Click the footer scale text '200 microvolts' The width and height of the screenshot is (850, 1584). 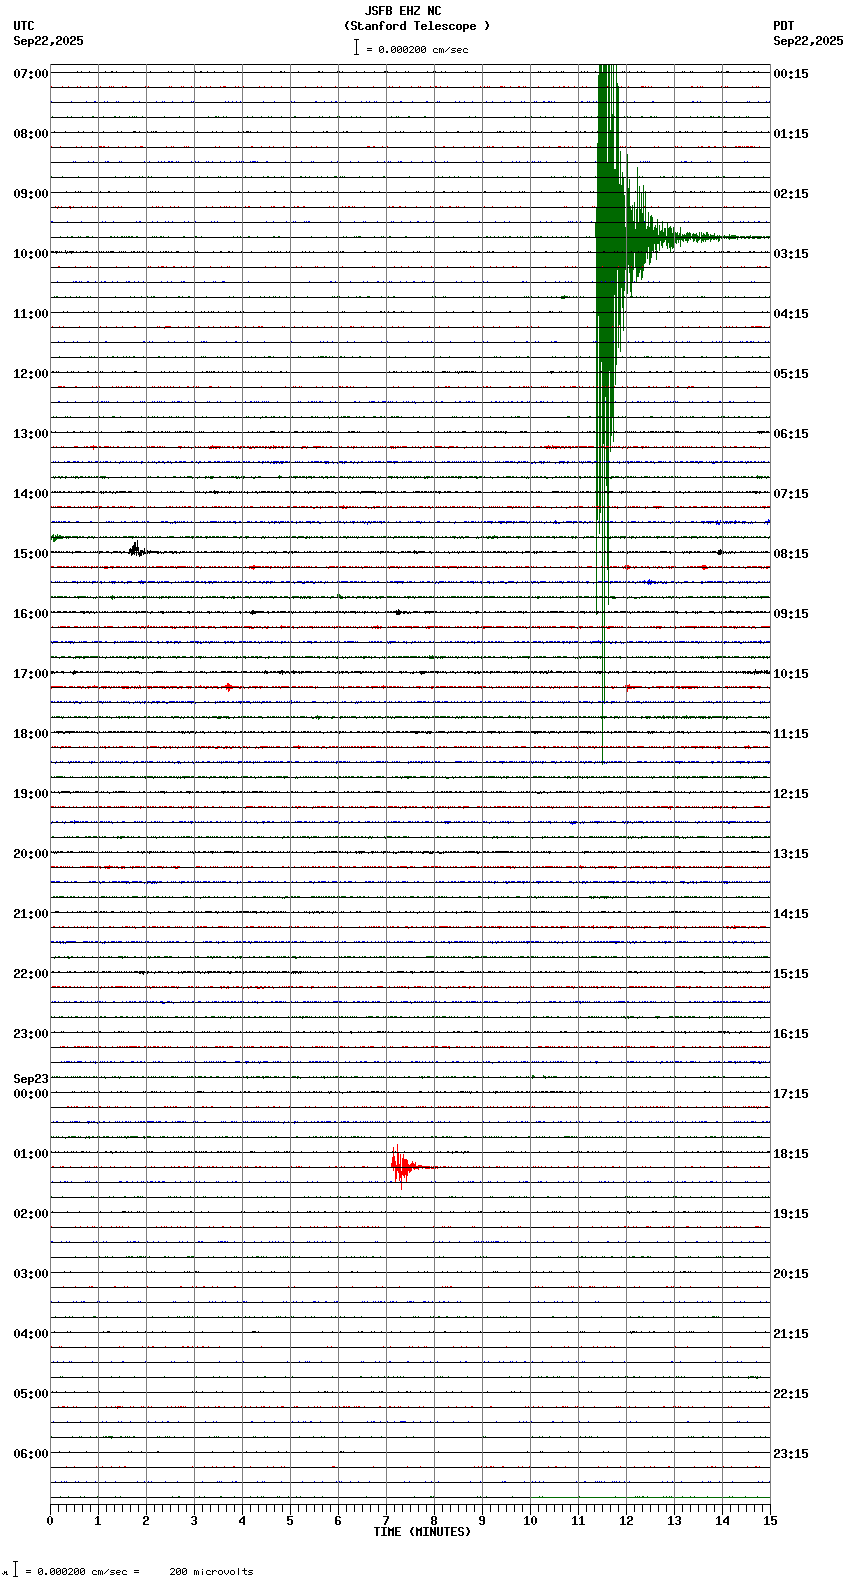211,1572
